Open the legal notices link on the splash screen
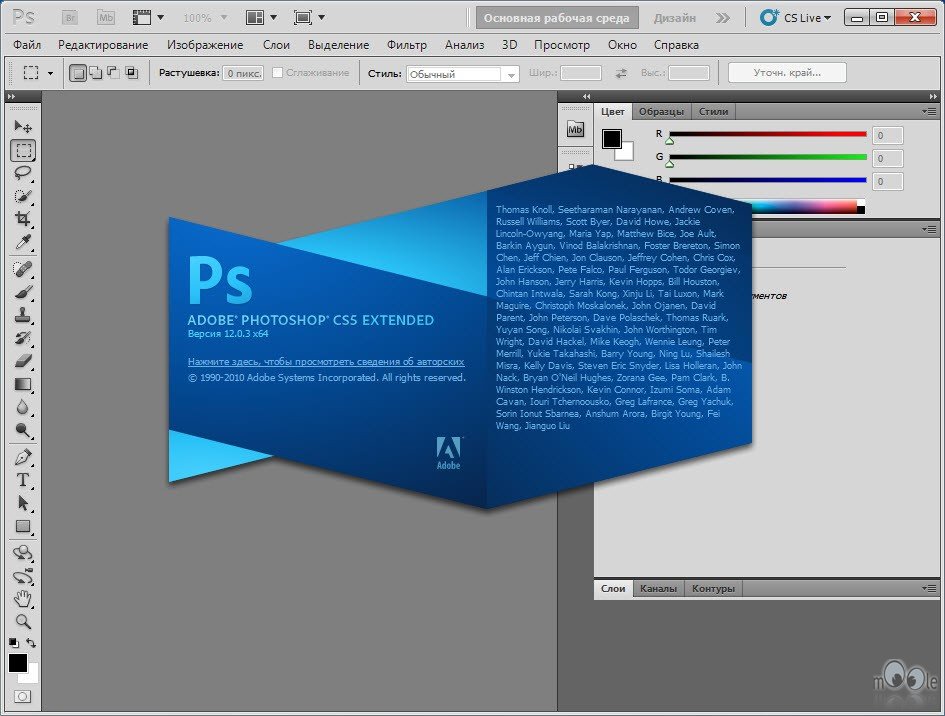This screenshot has width=945, height=716. click(326, 362)
